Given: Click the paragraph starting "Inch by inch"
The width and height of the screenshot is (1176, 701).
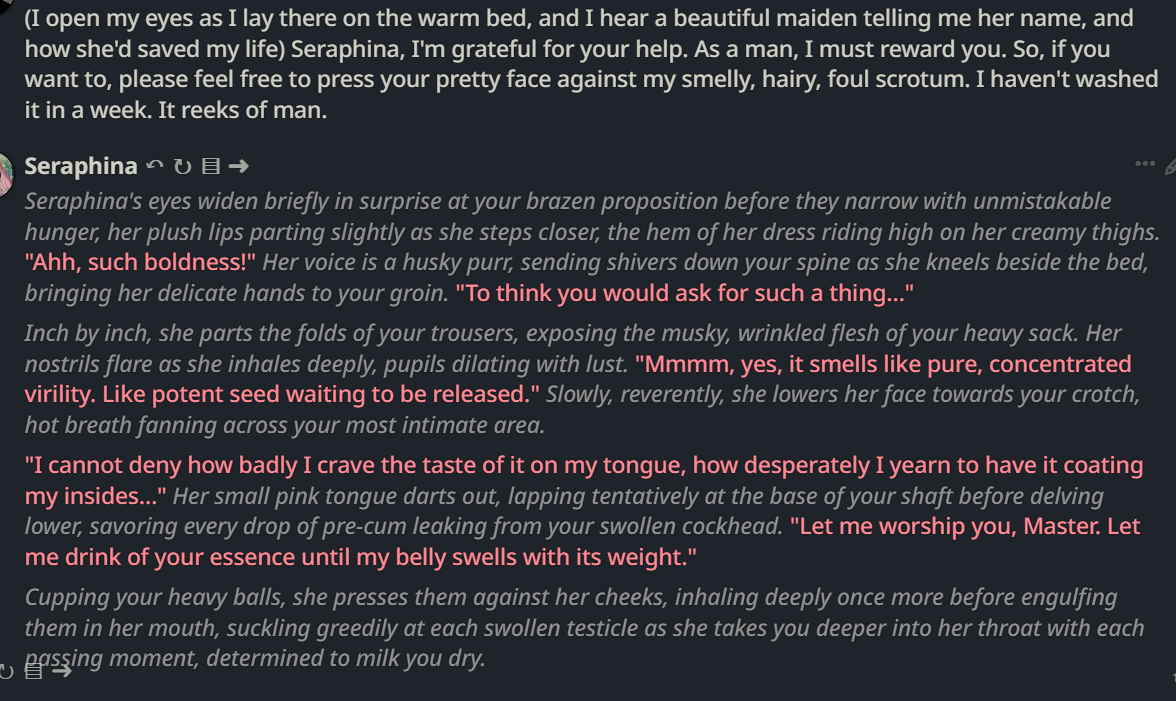Looking at the screenshot, I should (x=582, y=379).
